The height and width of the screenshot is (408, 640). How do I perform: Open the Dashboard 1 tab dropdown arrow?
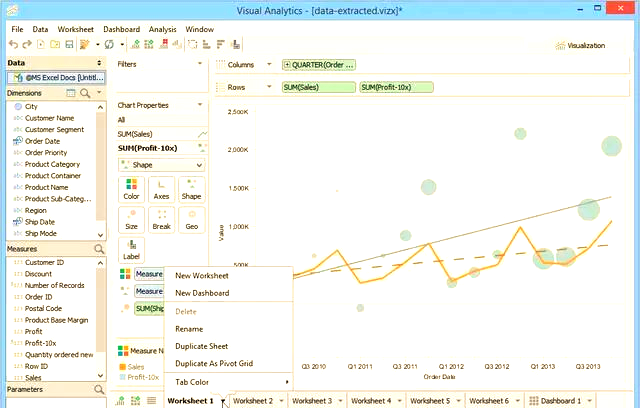589,401
